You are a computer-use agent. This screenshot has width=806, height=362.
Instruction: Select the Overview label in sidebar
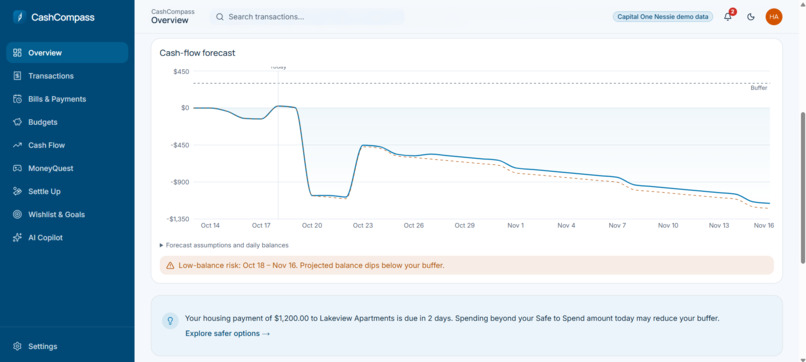pos(45,52)
